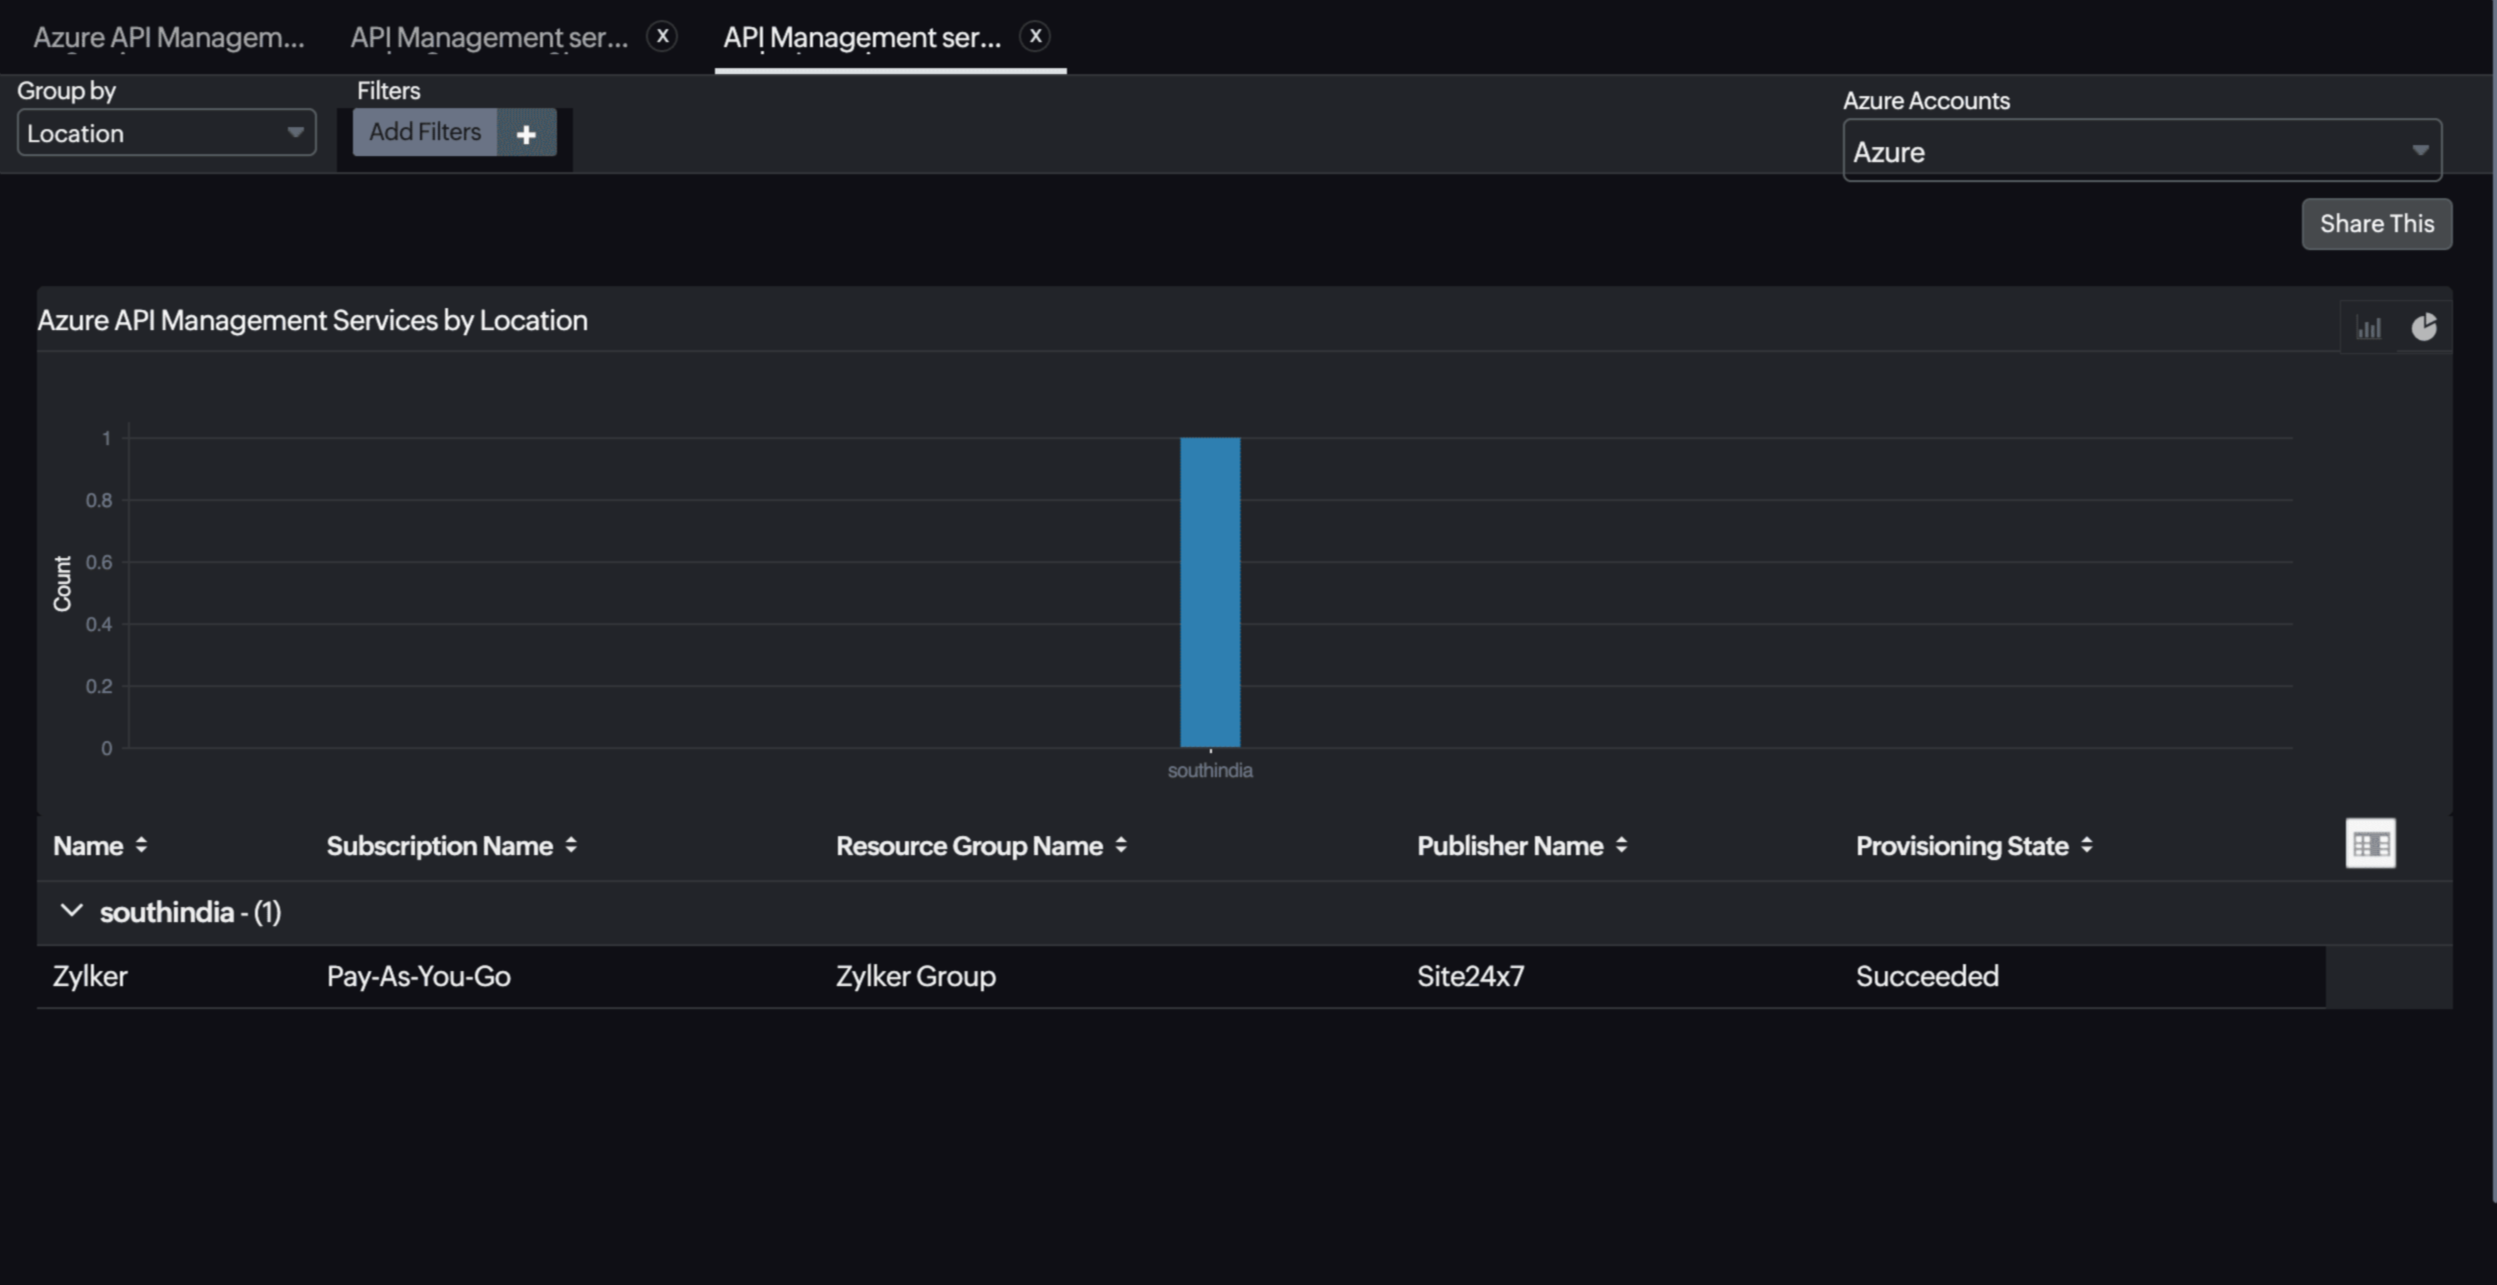The height and width of the screenshot is (1285, 2497).
Task: Click the Add Filters button
Action: [424, 131]
